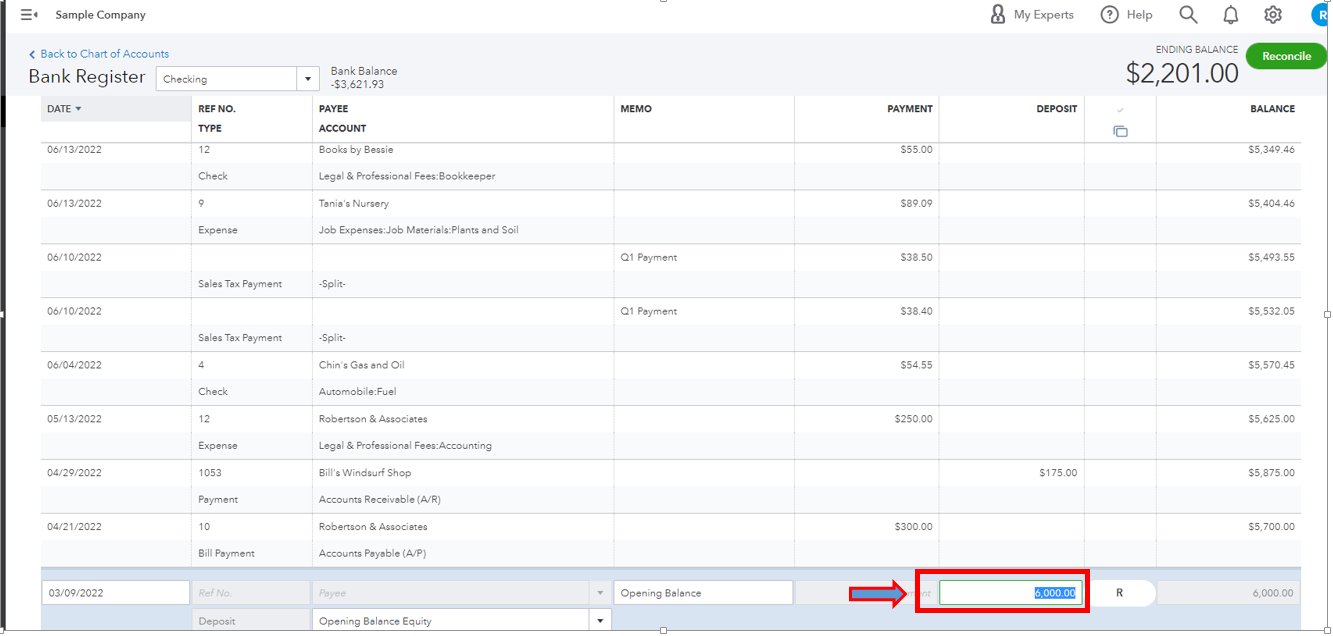Open the notifications bell
This screenshot has width=1333, height=636.
click(1231, 15)
